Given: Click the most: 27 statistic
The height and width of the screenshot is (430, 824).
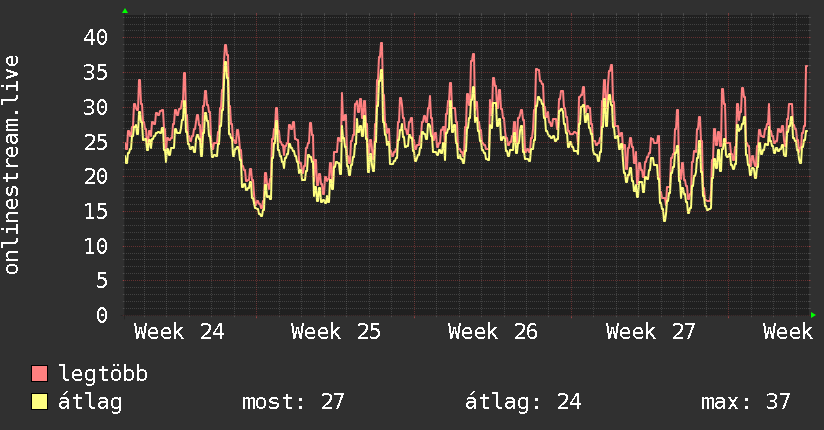Looking at the screenshot, I should click(293, 402).
